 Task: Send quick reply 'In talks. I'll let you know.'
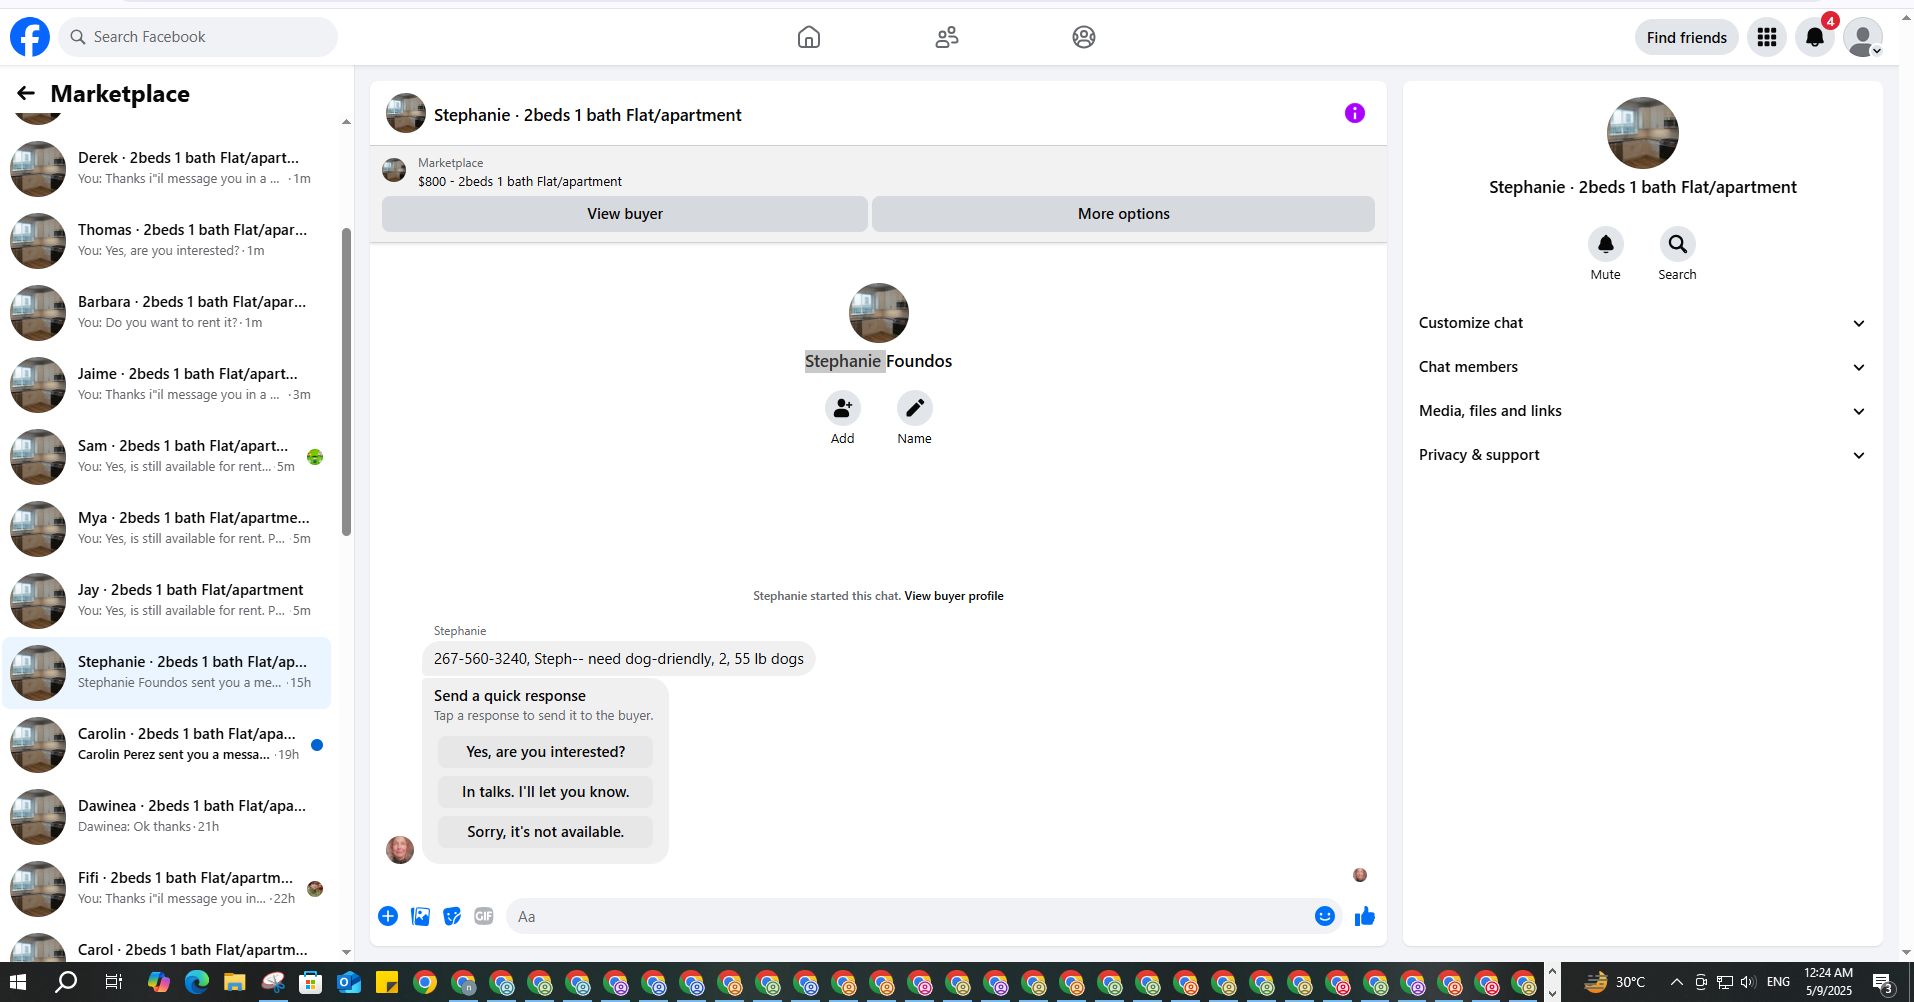point(545,792)
